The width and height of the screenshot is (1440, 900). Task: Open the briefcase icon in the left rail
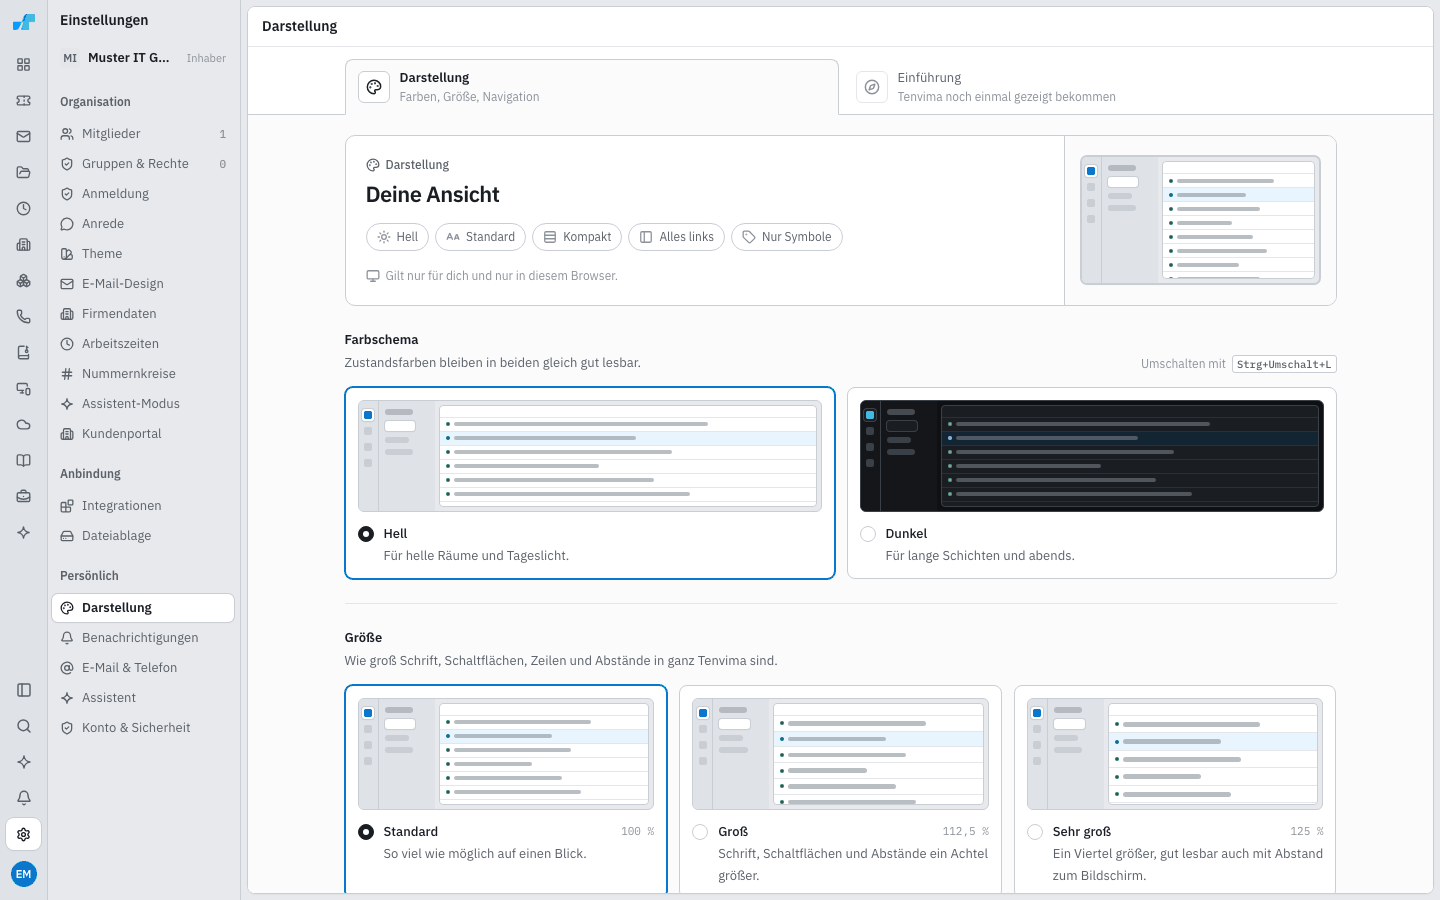[x=24, y=497]
